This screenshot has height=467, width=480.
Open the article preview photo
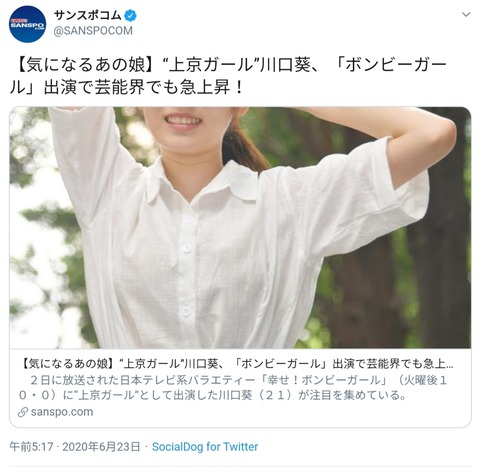tap(240, 228)
